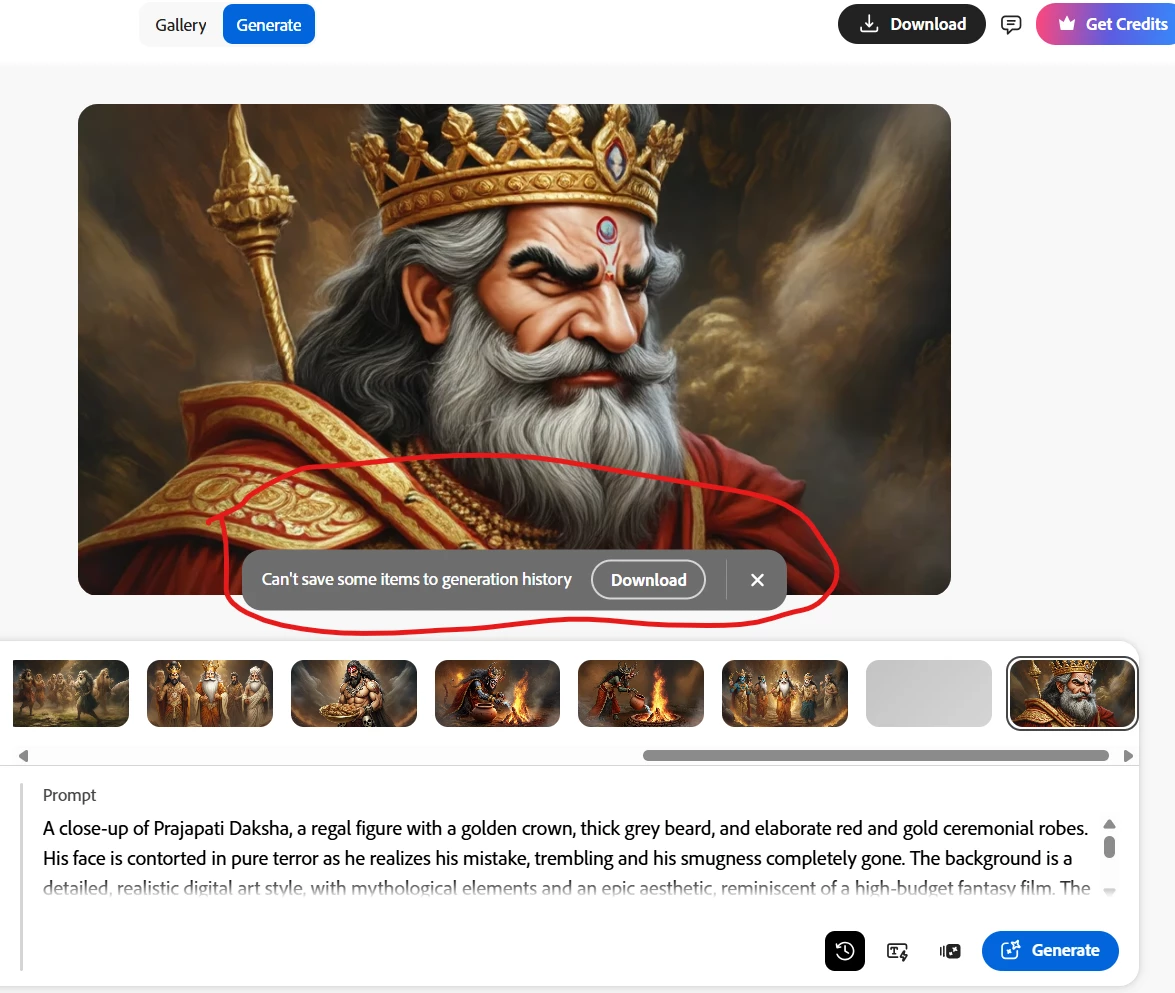
Task: Open the feedback comment icon
Action: (x=1011, y=25)
